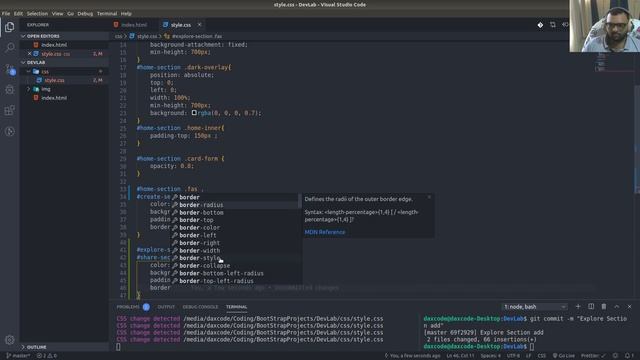Change UTF-8 encoding in status bar
The height and width of the screenshot is (360, 640).
click(x=513, y=356)
